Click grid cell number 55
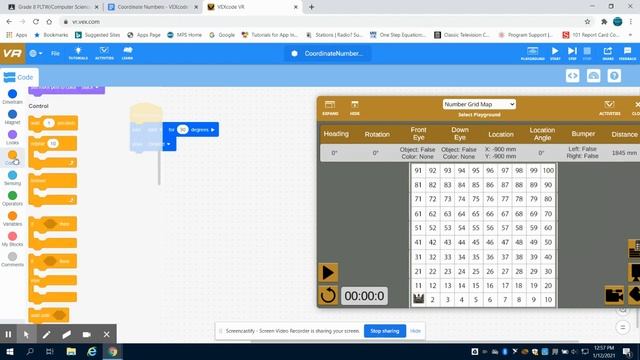640x360 pixels. pos(476,228)
